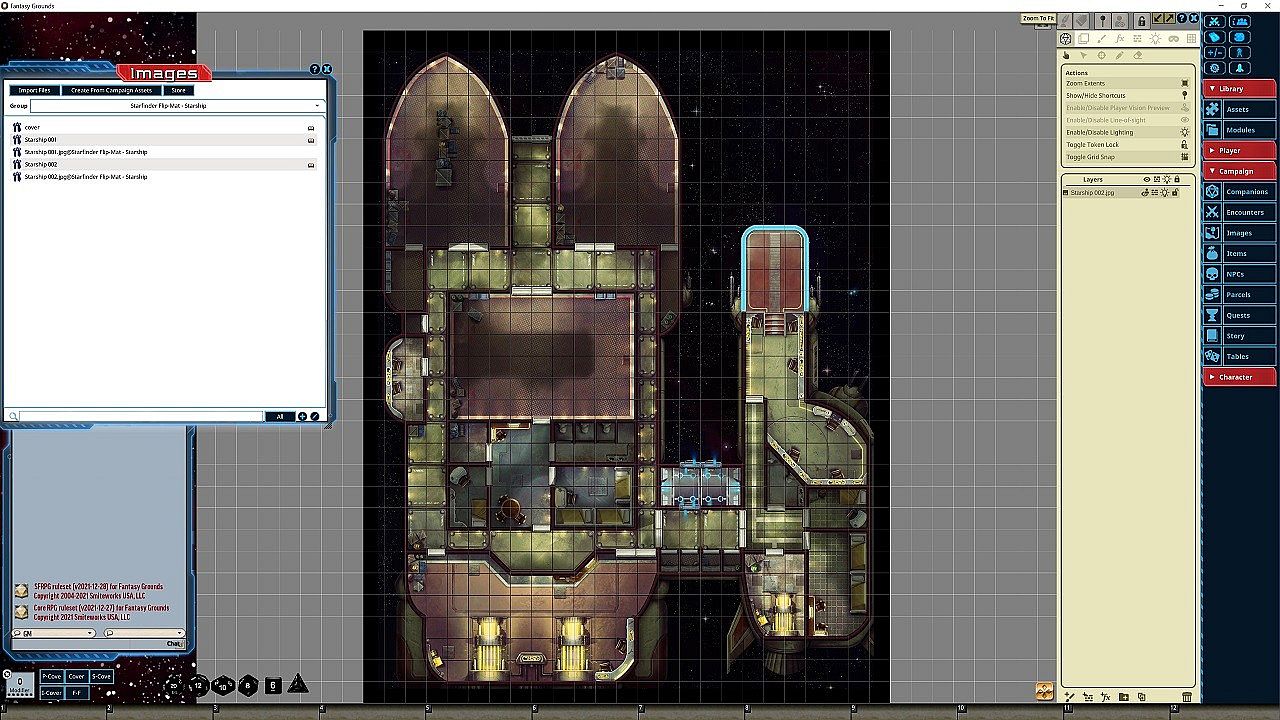Click the Modules folder icon in sidebar
This screenshot has width=1280, height=720.
(x=1212, y=130)
